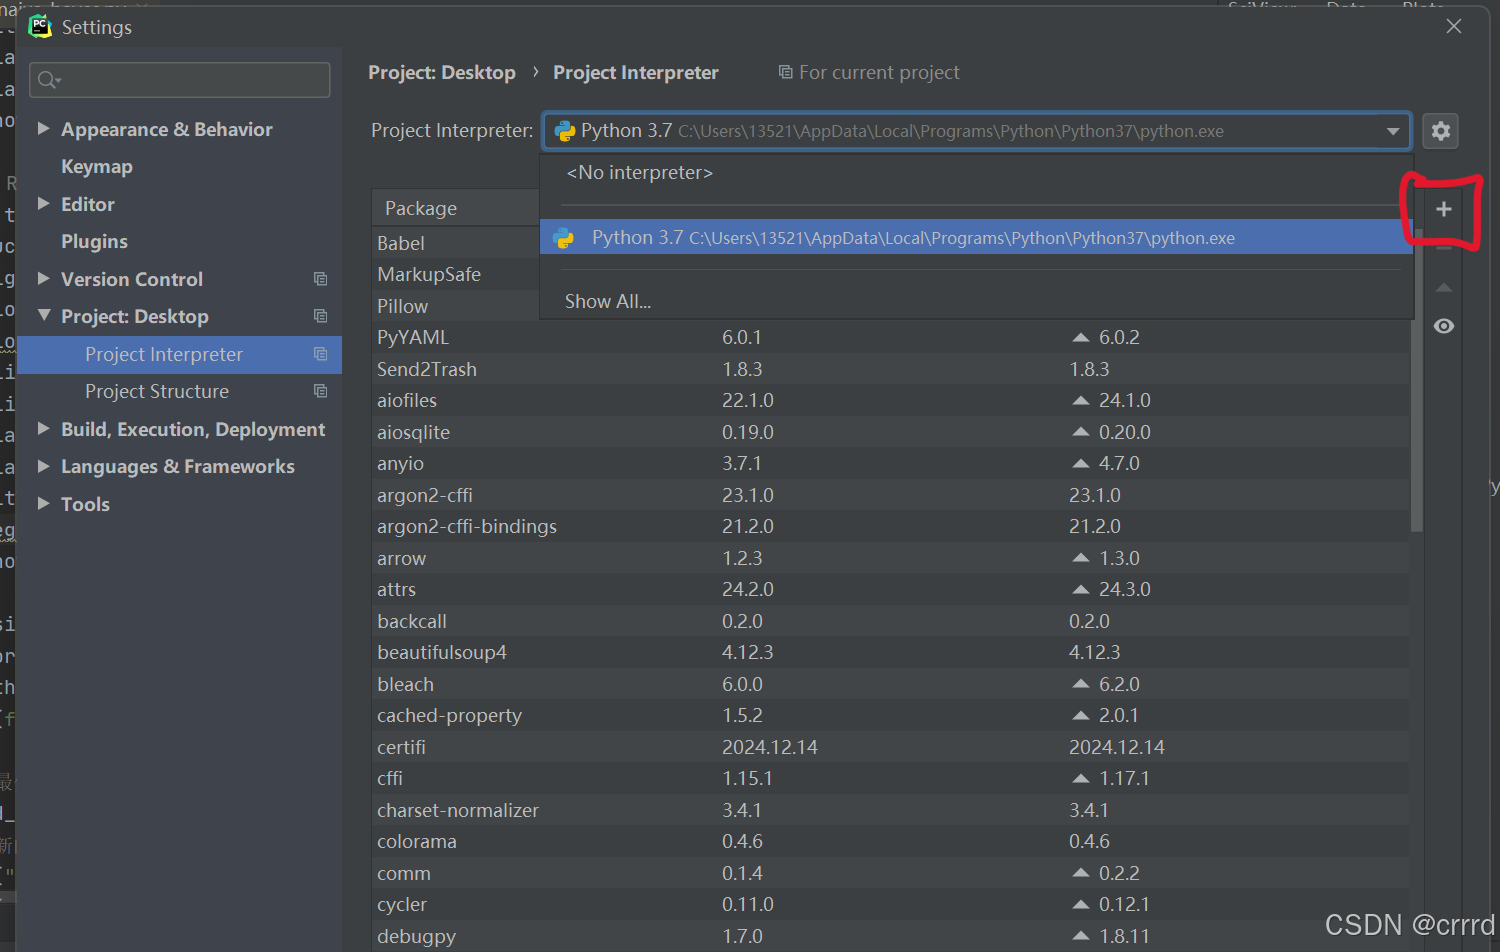Screen dimensions: 1500x952
Task: Click copy icon beside Project Structure
Action: tap(320, 391)
